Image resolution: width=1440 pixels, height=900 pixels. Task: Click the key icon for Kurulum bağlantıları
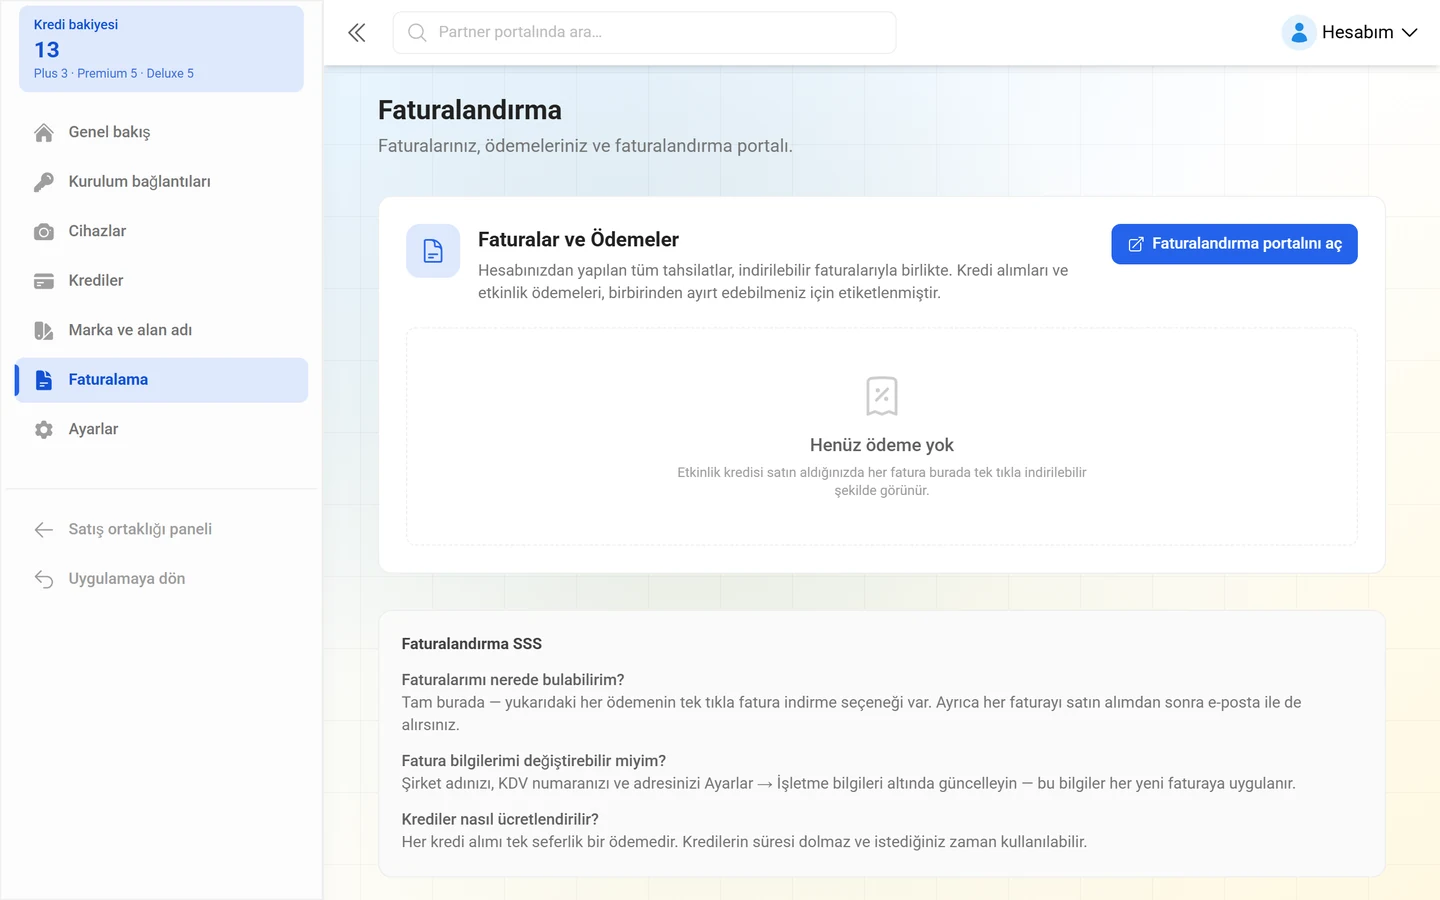coord(44,182)
